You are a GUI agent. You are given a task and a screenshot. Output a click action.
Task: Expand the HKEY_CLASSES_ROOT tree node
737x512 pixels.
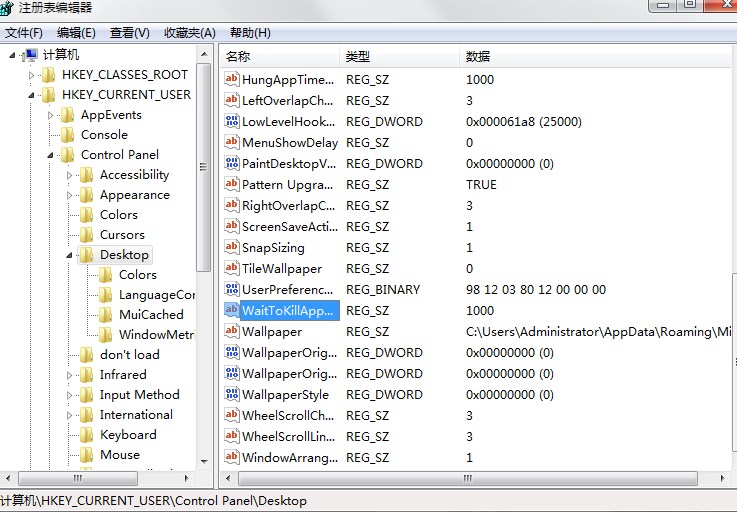coord(32,75)
